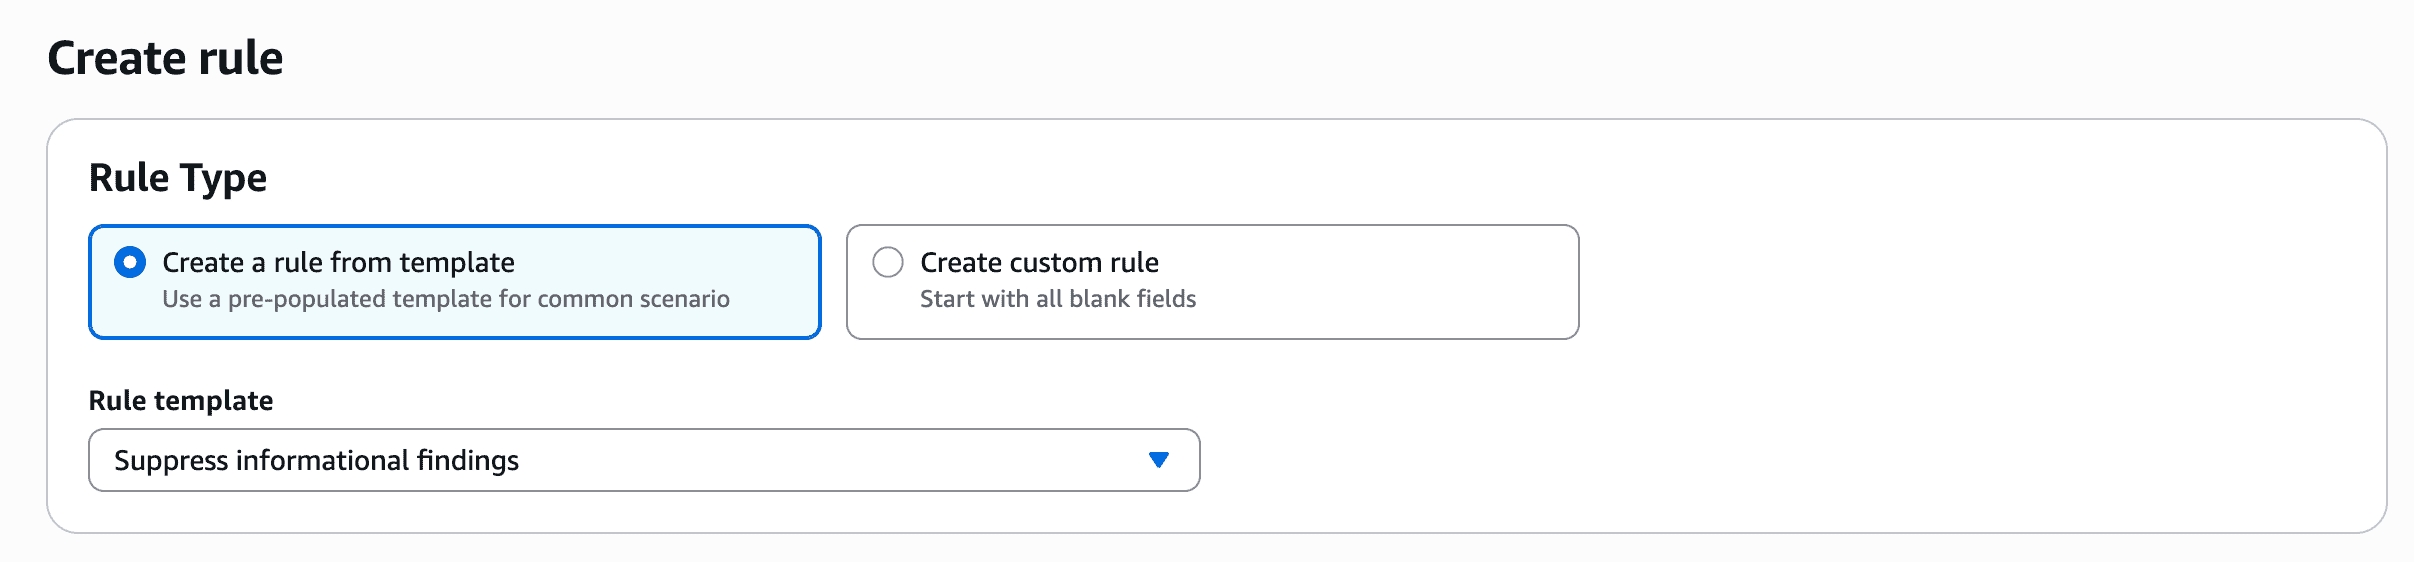Click the "Create custom rule" label text

(x=1039, y=262)
